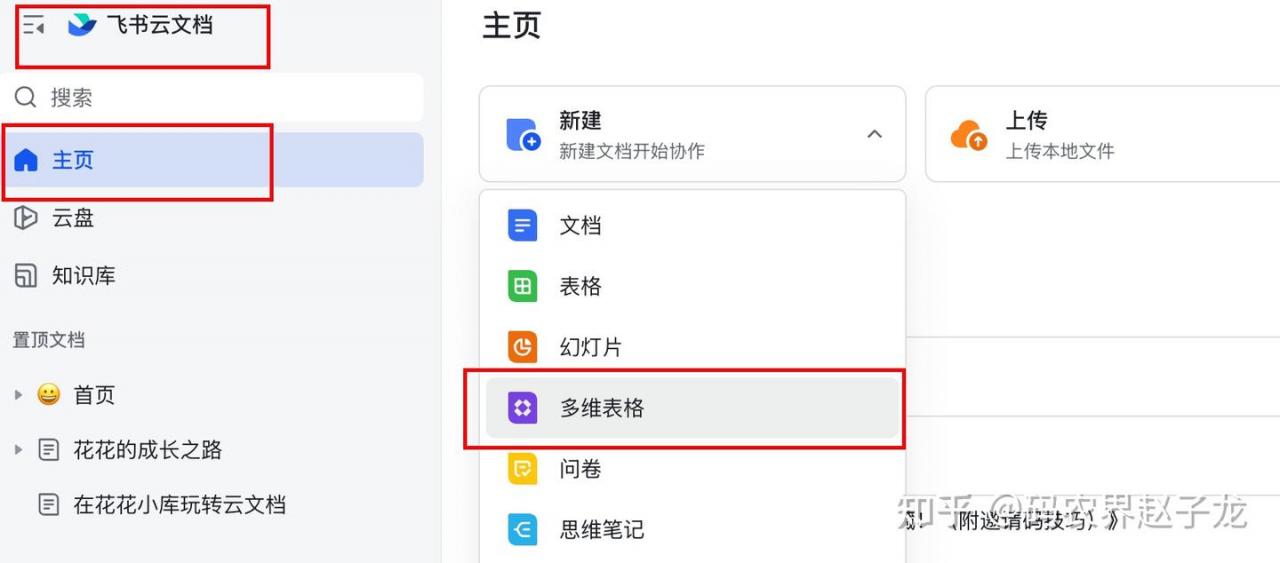Image resolution: width=1280 pixels, height=563 pixels.
Task: Select the orange 幻灯片 slides icon
Action: click(522, 347)
